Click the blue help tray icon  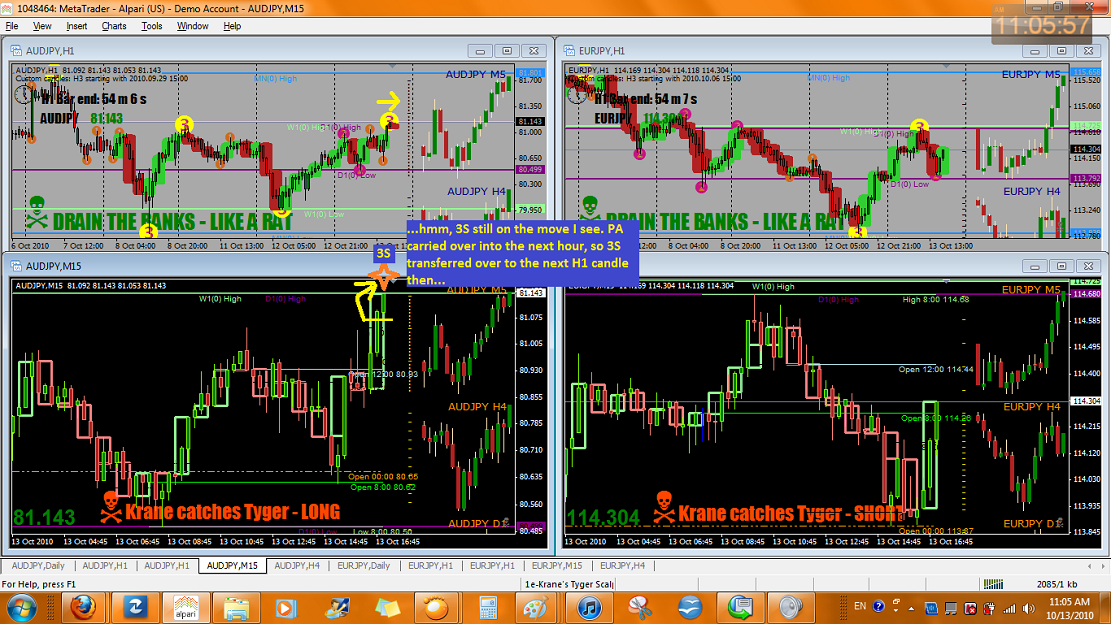point(879,607)
